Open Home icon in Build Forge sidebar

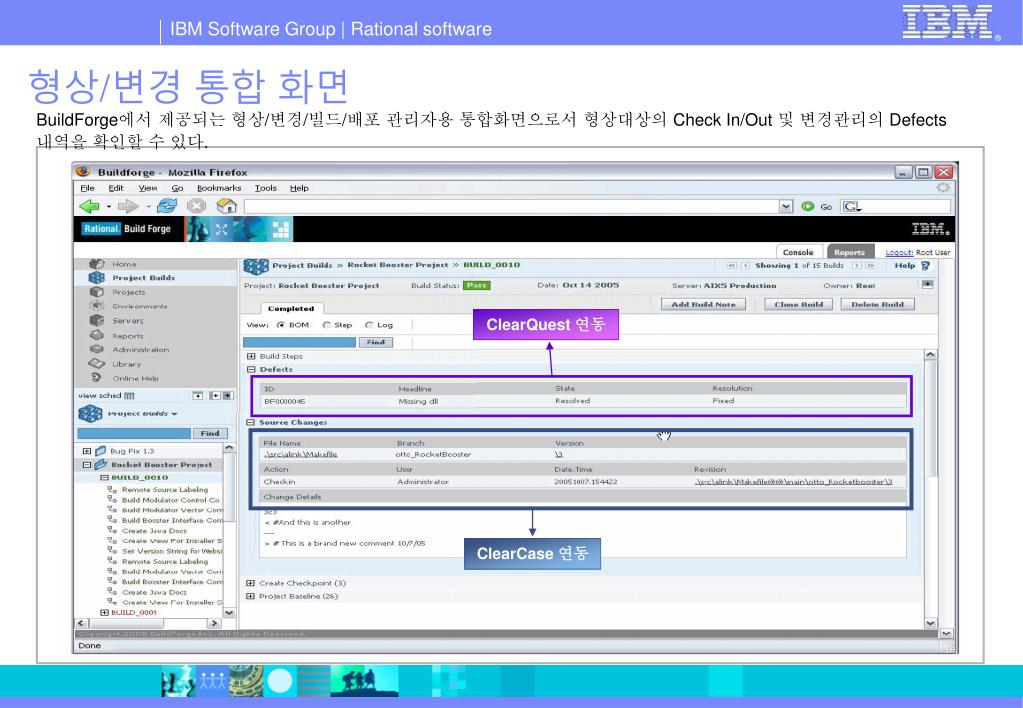(x=97, y=264)
